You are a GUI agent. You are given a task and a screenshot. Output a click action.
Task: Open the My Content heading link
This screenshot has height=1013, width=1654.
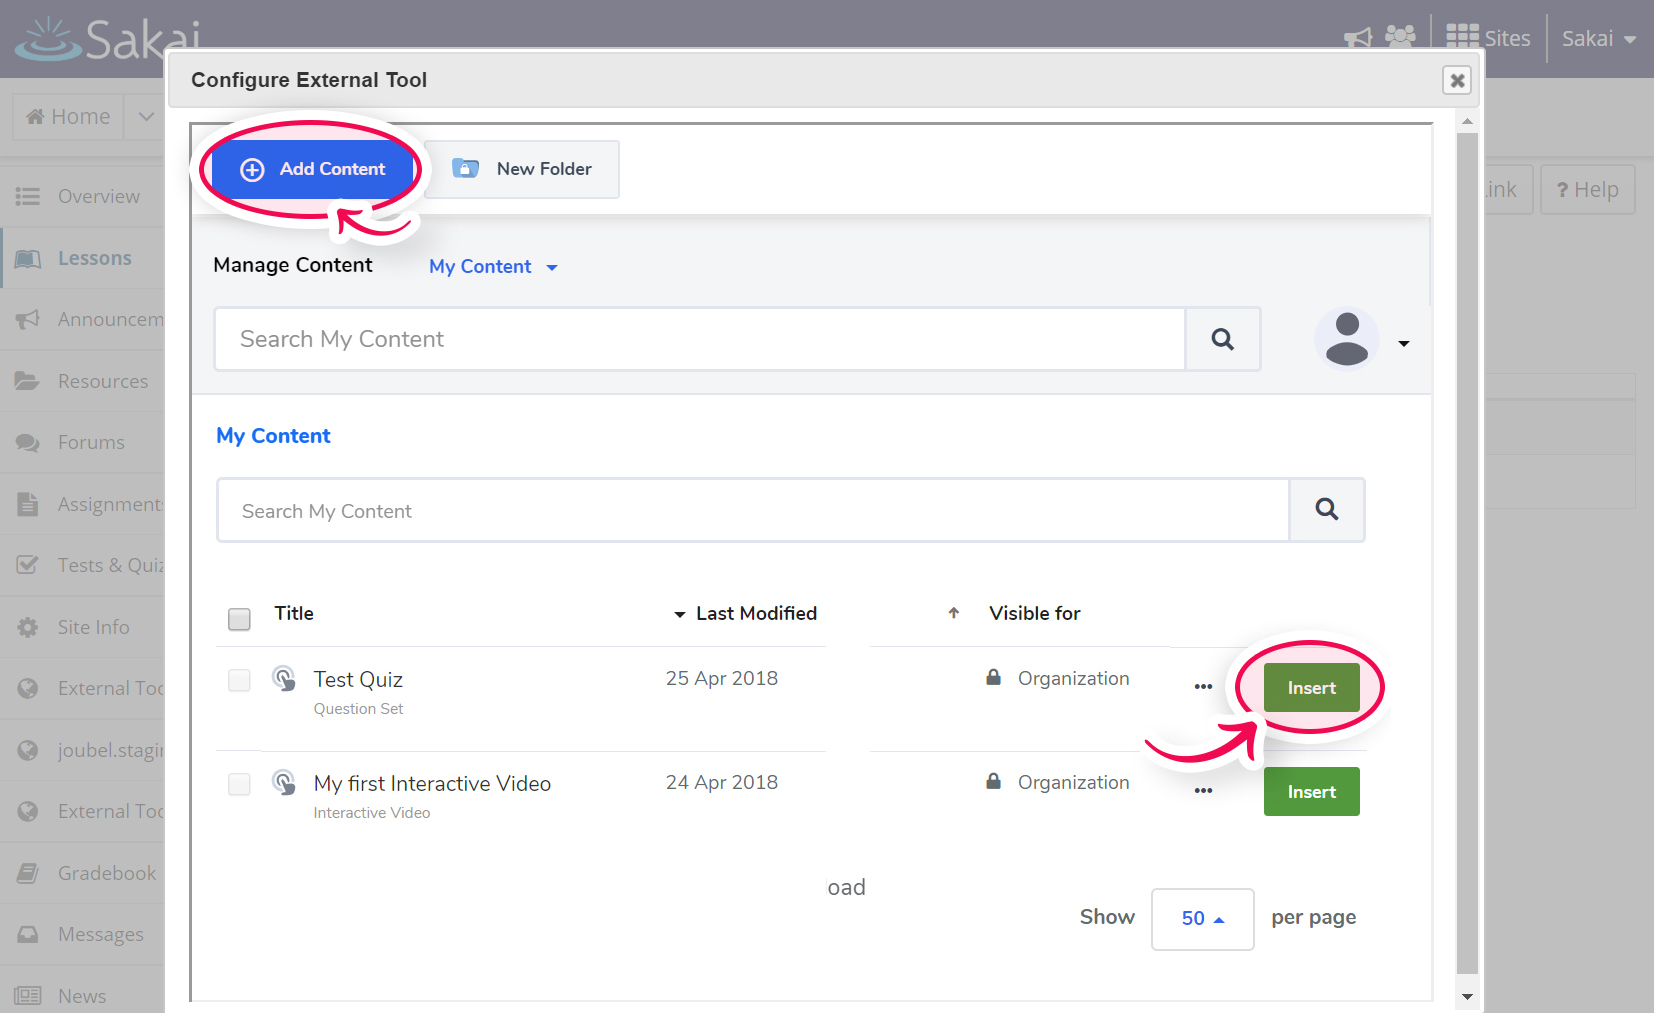(273, 436)
